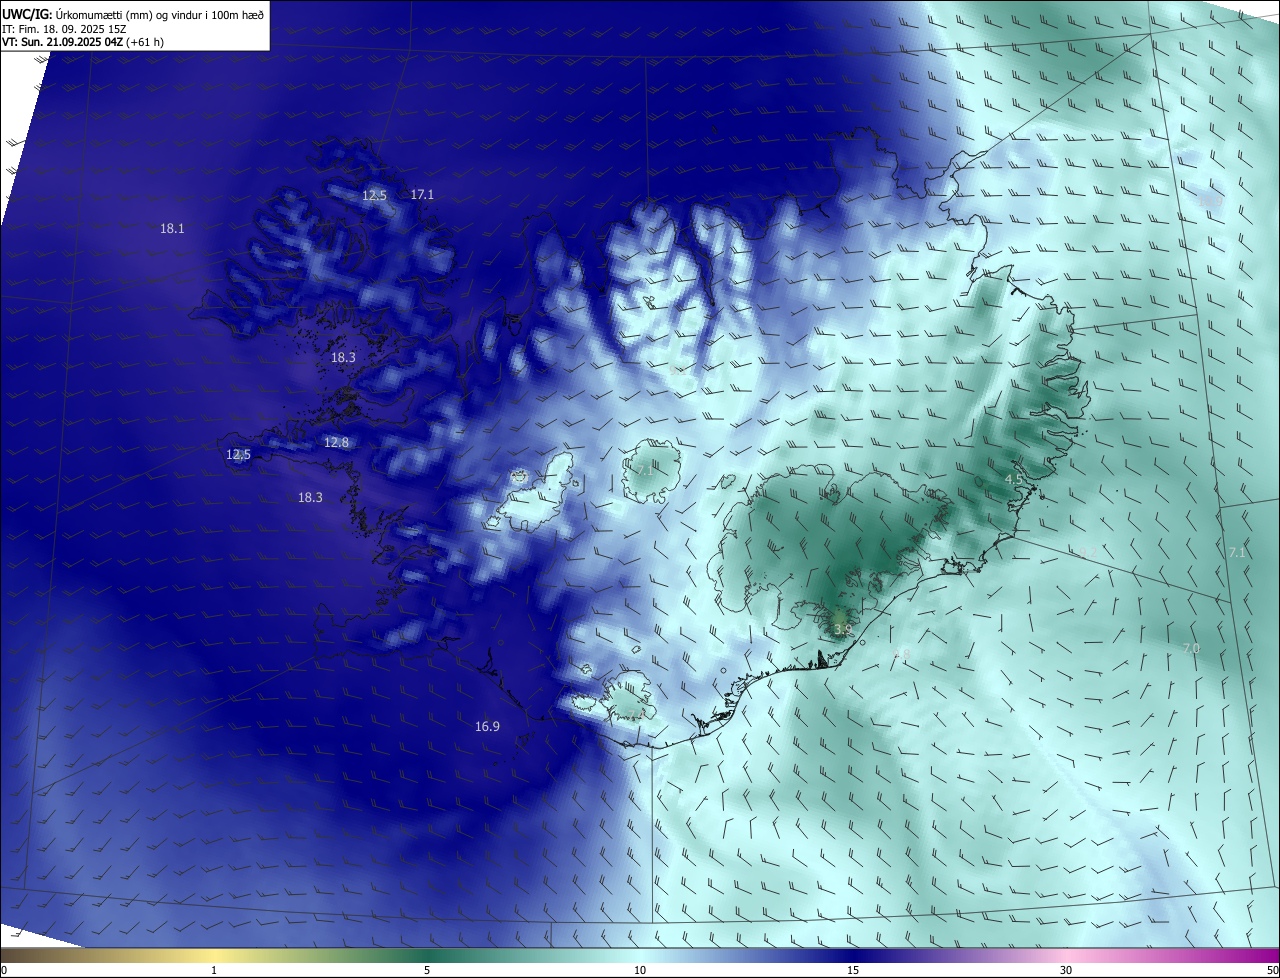Click the title 'UWC/IG: Úrkomumætti (mm) og vindur' header

[133, 14]
